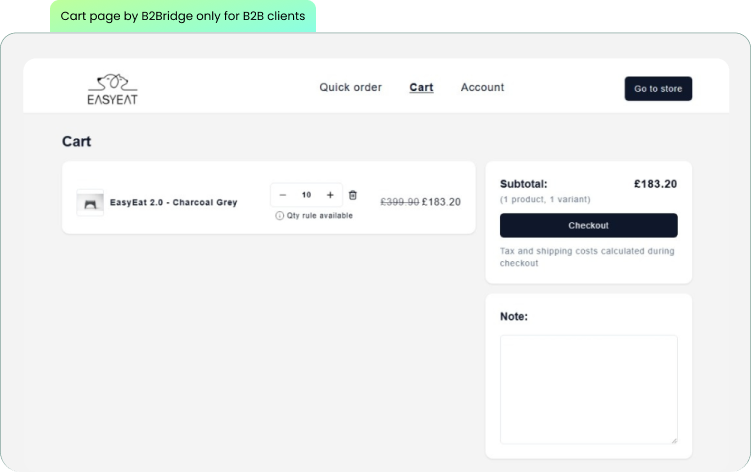Open the Quick order page
Screen dimensions: 752x472
pyautogui.click(x=351, y=87)
